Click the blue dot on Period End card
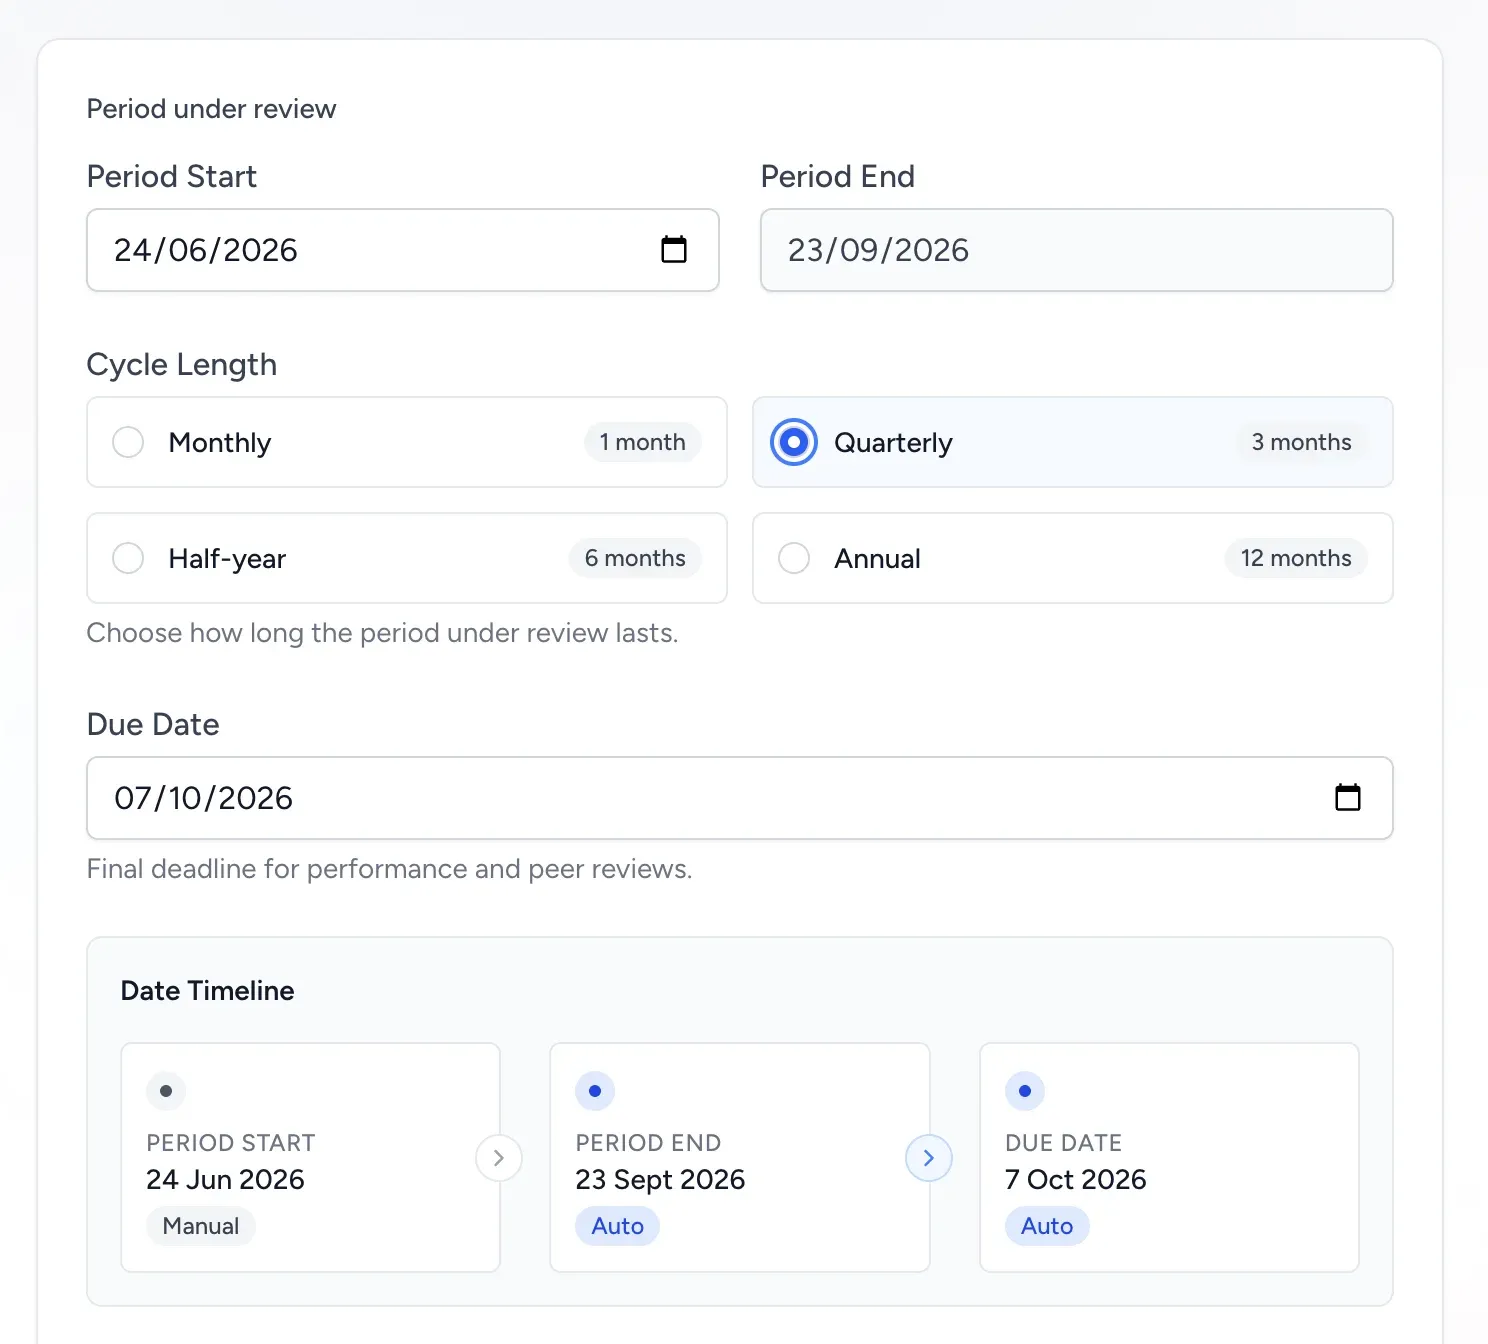This screenshot has height=1344, width=1488. point(595,1091)
